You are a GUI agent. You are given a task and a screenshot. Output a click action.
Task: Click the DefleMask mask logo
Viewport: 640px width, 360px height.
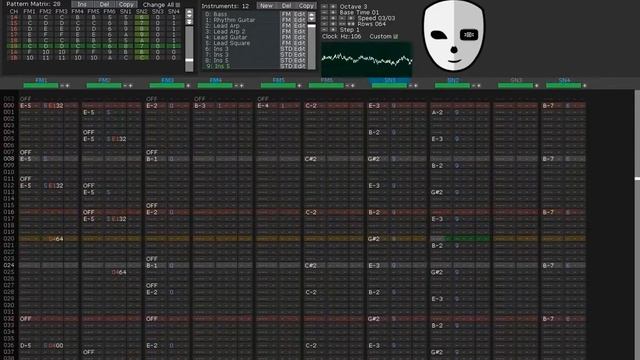453,36
